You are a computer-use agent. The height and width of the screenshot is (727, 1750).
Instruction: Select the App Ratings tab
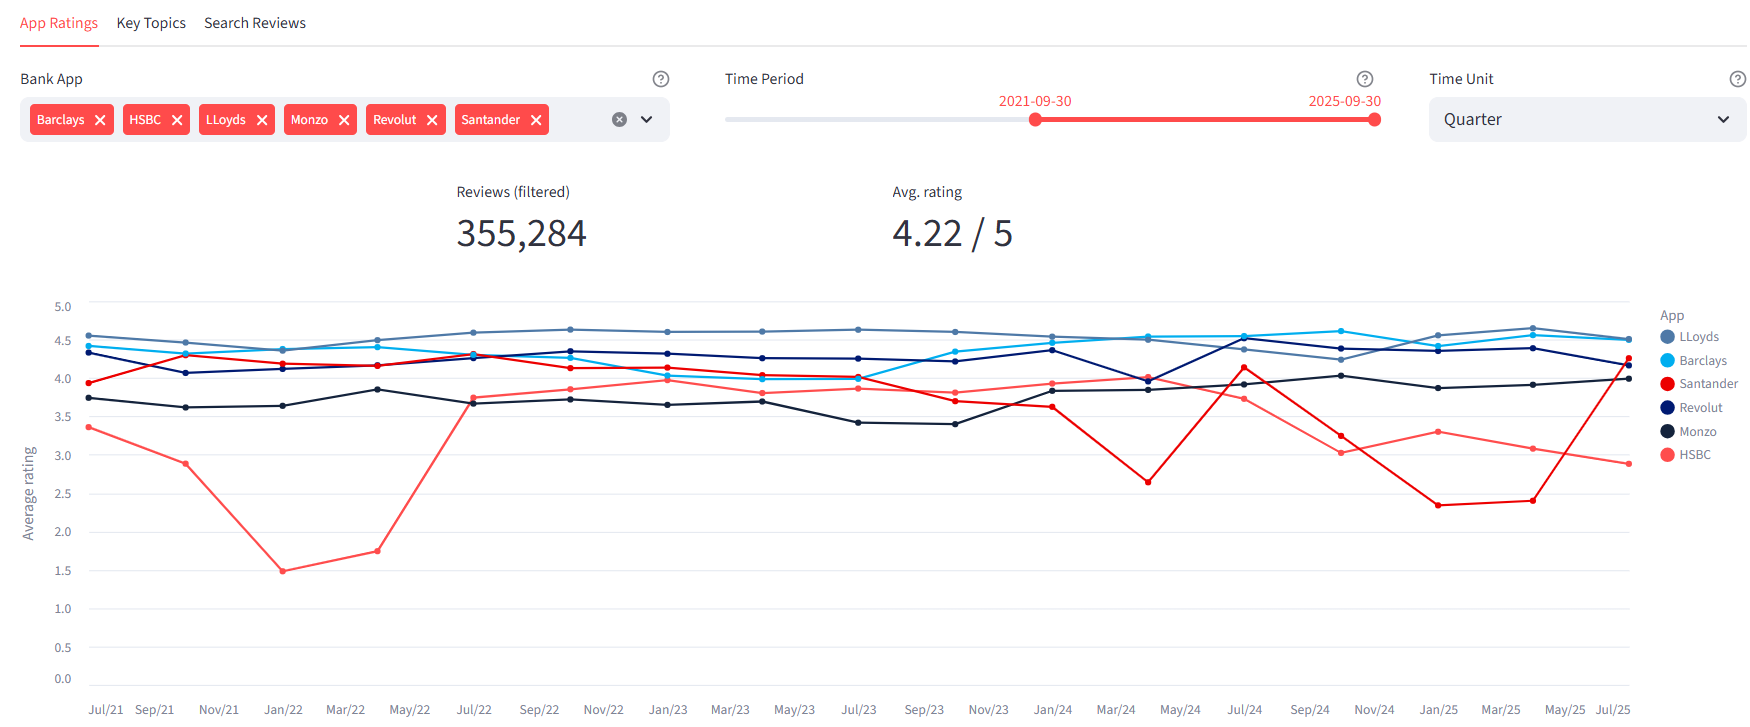pyautogui.click(x=59, y=23)
